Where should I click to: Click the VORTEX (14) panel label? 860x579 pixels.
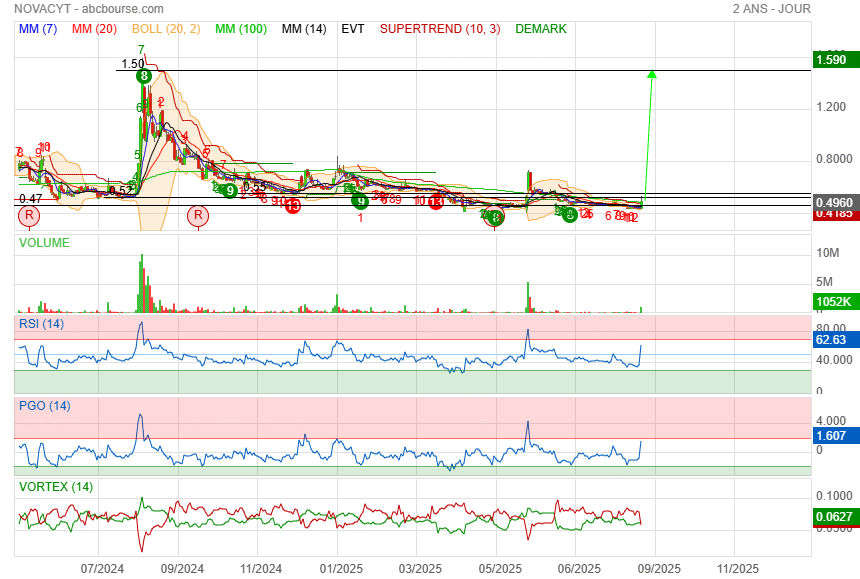coord(56,487)
